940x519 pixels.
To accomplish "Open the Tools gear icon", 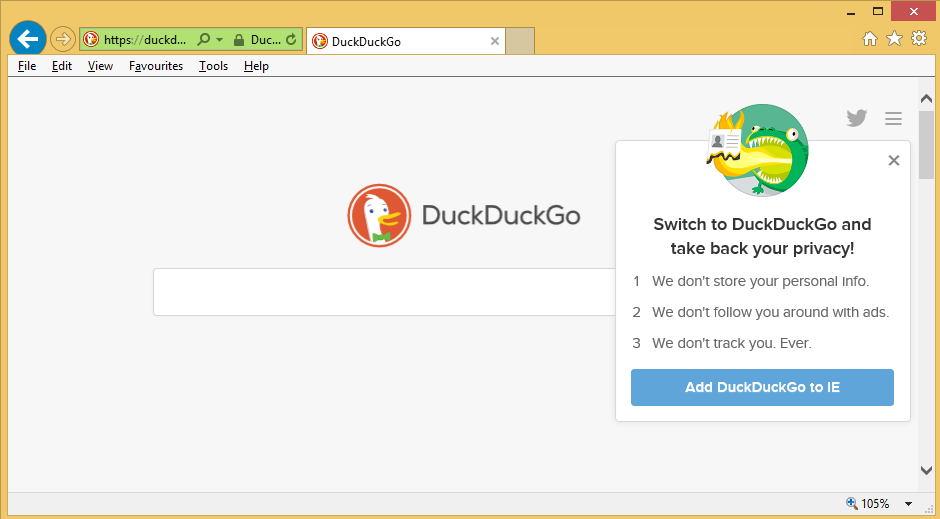I will (x=918, y=39).
